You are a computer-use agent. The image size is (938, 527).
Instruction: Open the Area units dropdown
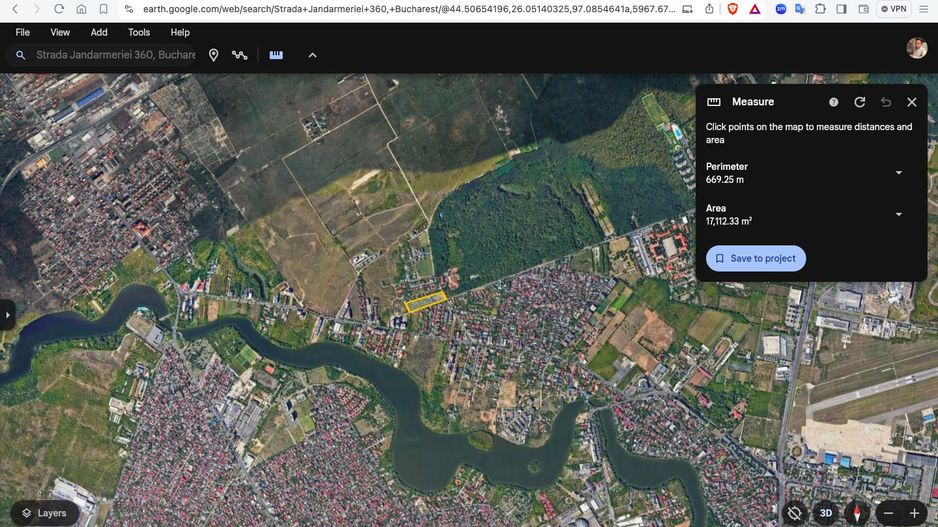click(897, 214)
